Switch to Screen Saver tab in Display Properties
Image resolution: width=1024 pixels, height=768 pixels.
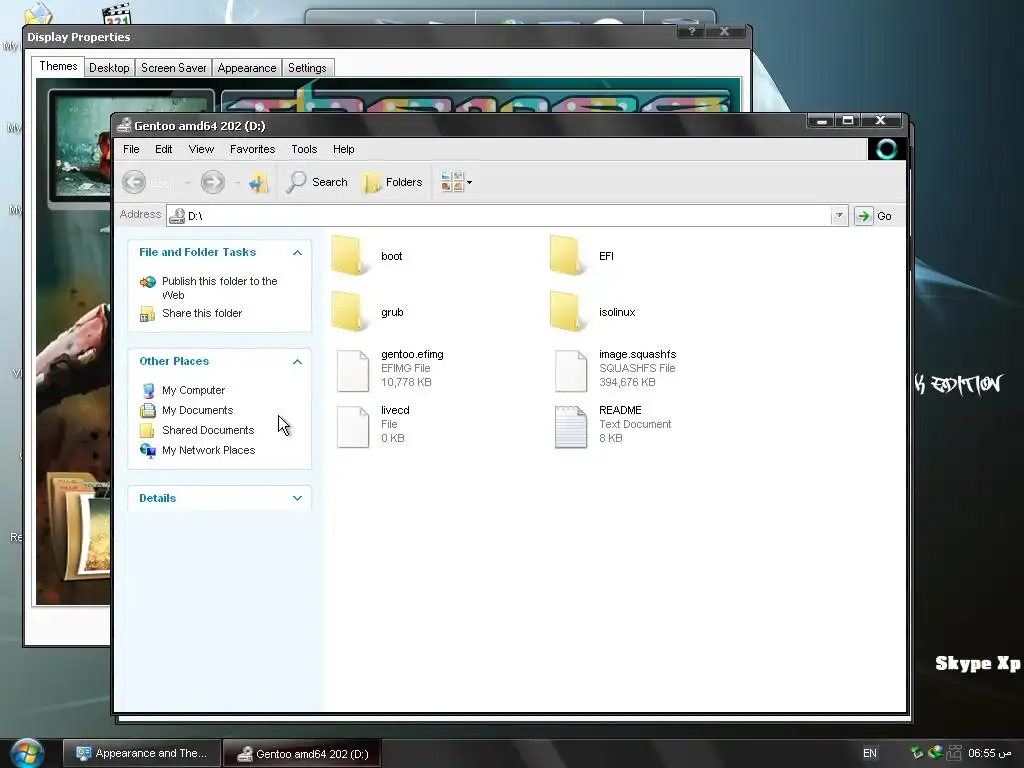(174, 68)
